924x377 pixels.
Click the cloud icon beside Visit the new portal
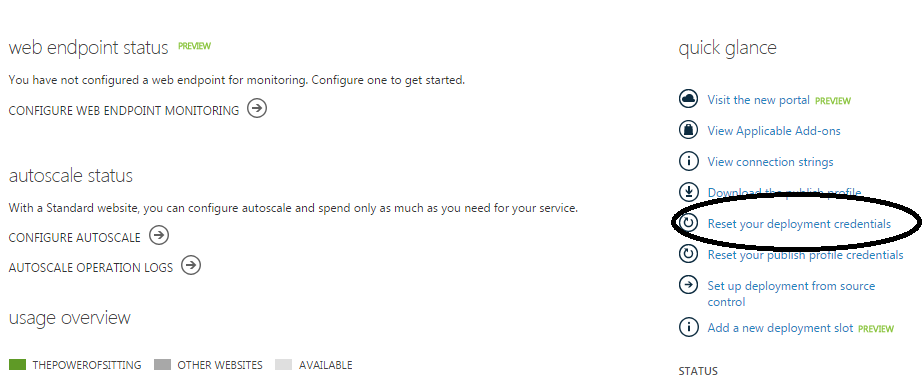click(688, 100)
